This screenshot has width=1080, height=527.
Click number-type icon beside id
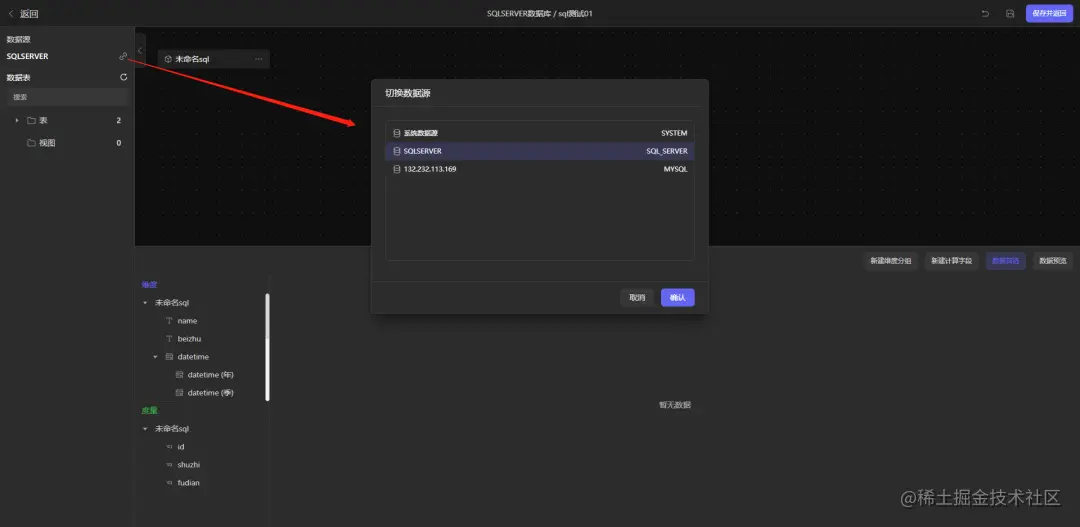click(169, 447)
